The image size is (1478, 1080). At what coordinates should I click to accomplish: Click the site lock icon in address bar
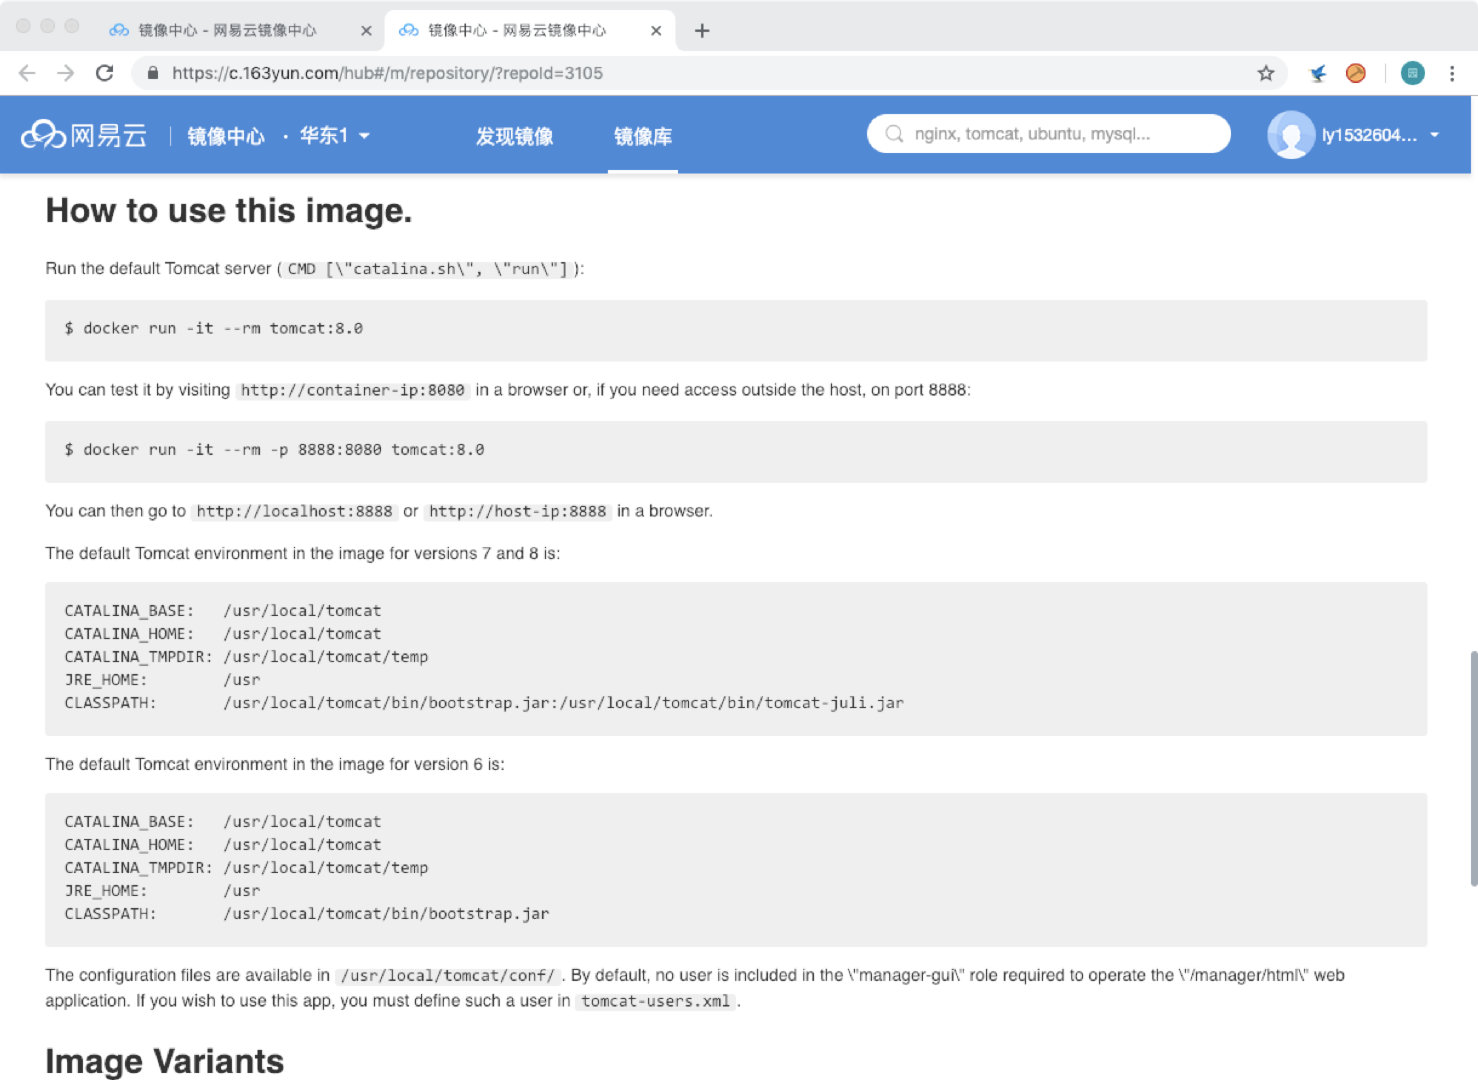coord(153,73)
